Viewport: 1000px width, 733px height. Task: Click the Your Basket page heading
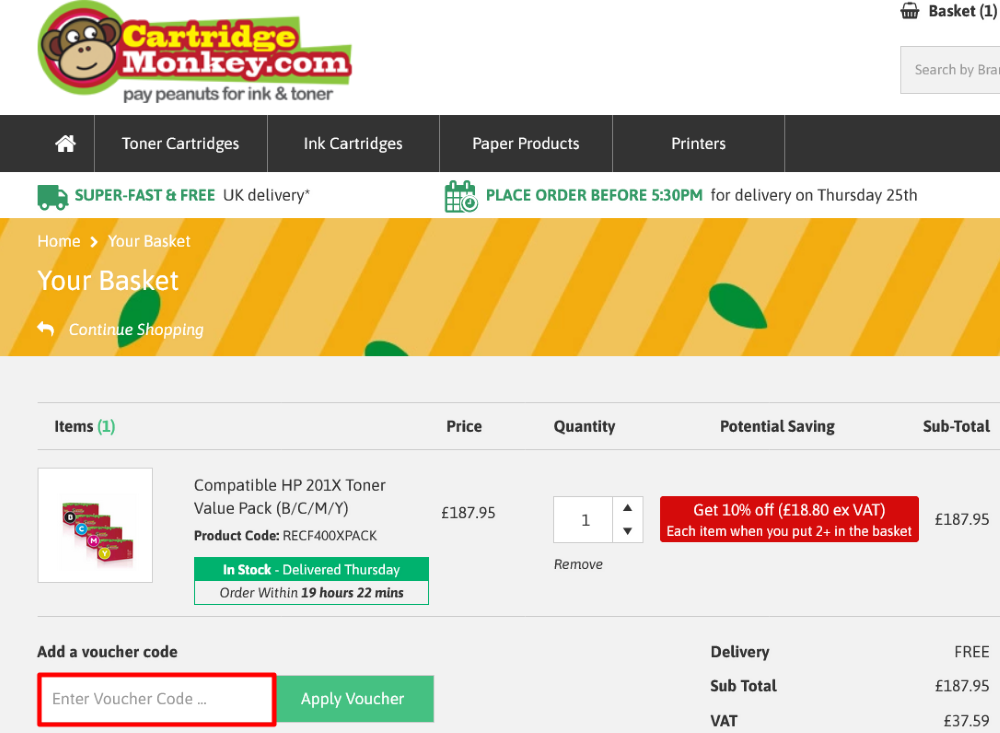click(x=108, y=281)
